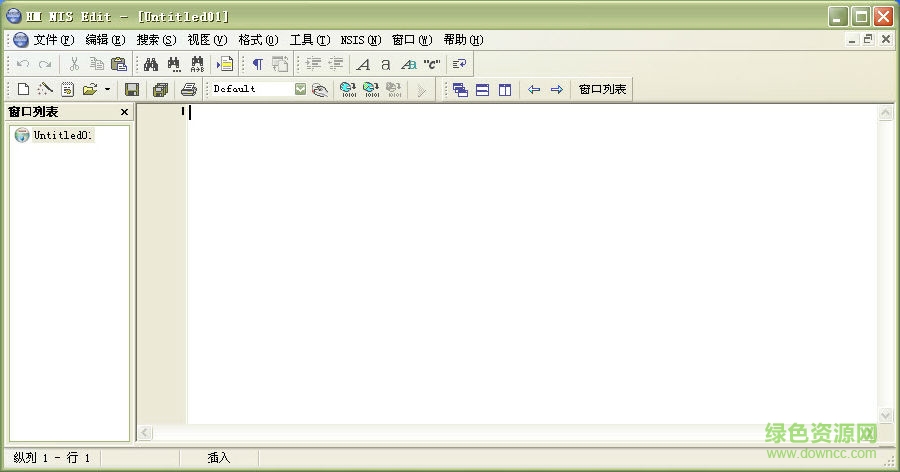Click the horizontal scrollbar left arrow
The height and width of the screenshot is (472, 900).
coord(145,432)
